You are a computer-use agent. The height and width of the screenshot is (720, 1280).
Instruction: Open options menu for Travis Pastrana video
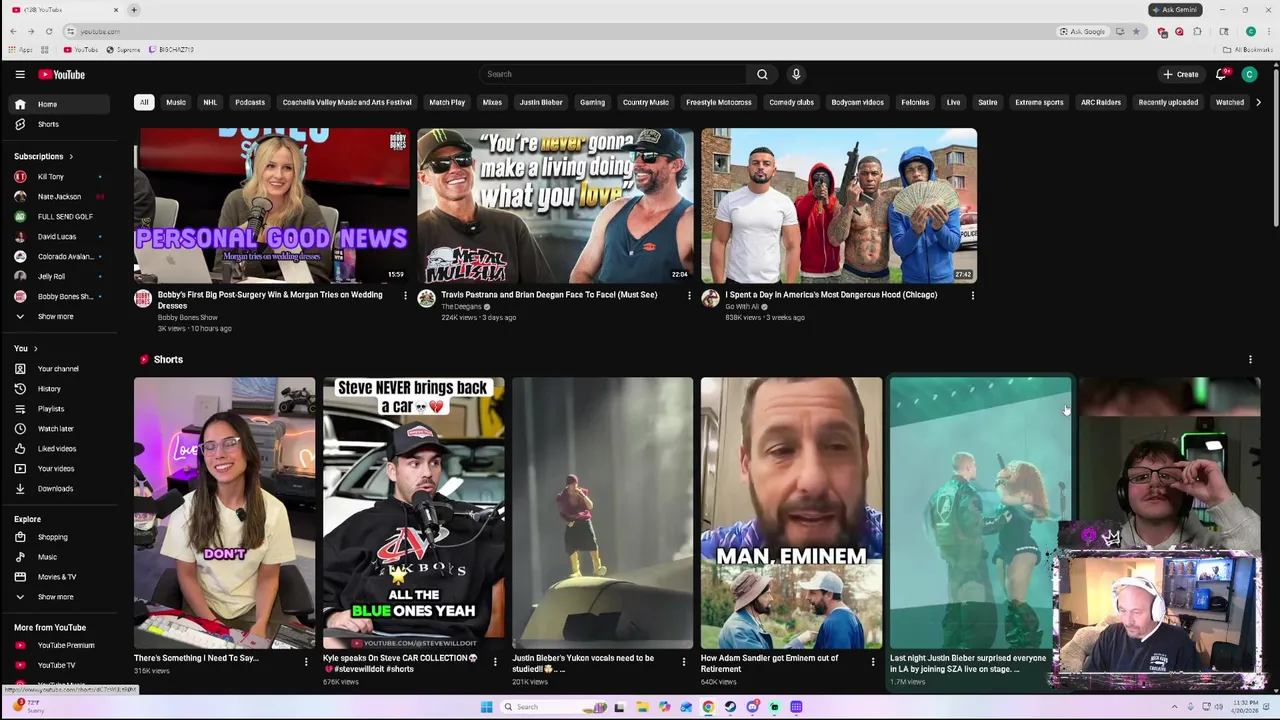689,295
